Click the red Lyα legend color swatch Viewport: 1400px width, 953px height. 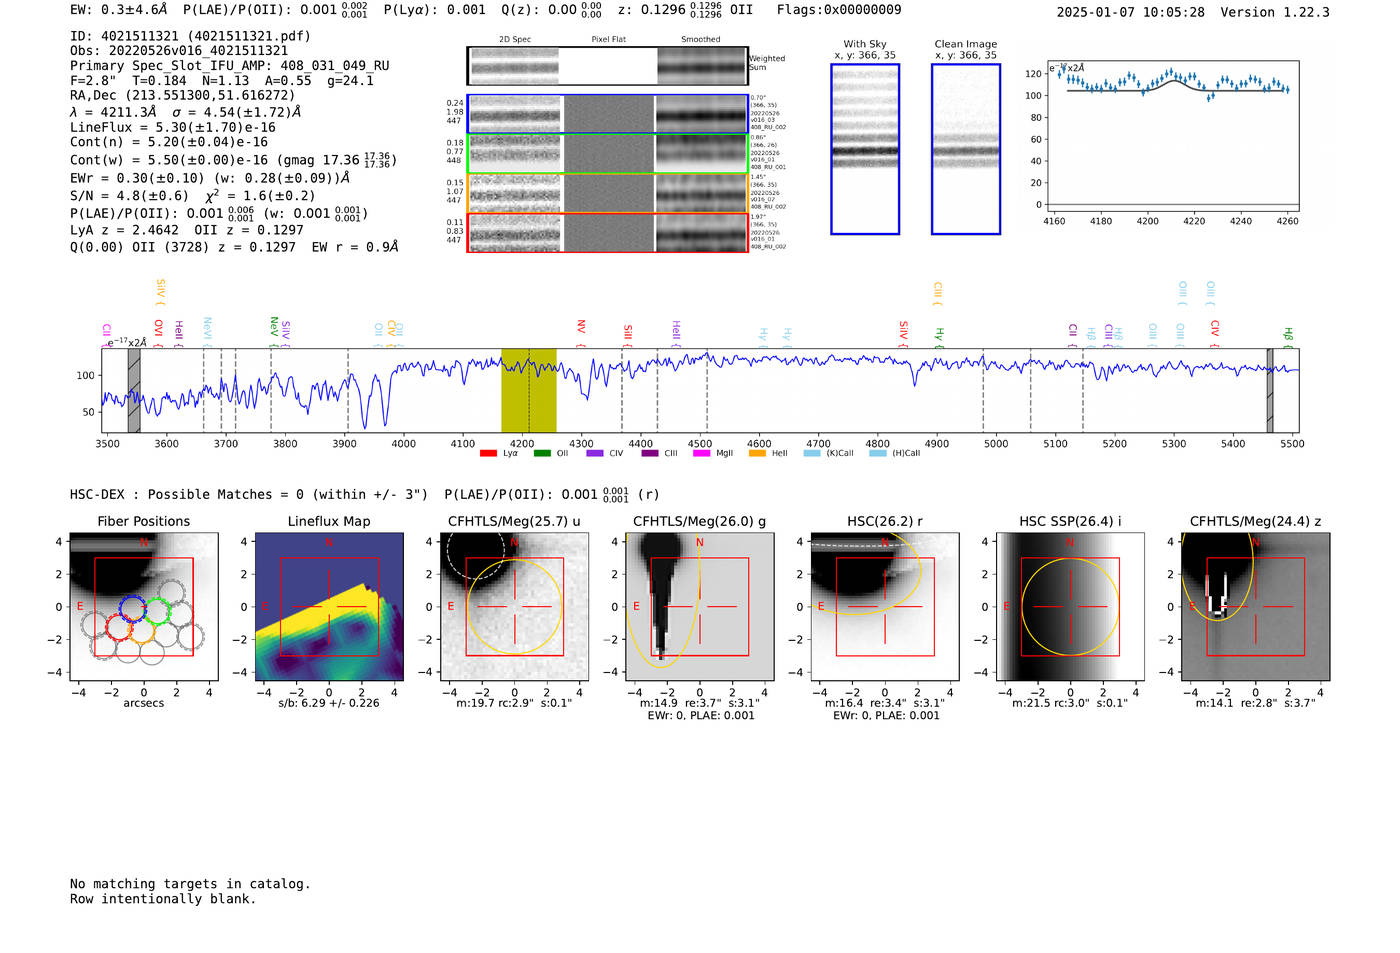[488, 454]
